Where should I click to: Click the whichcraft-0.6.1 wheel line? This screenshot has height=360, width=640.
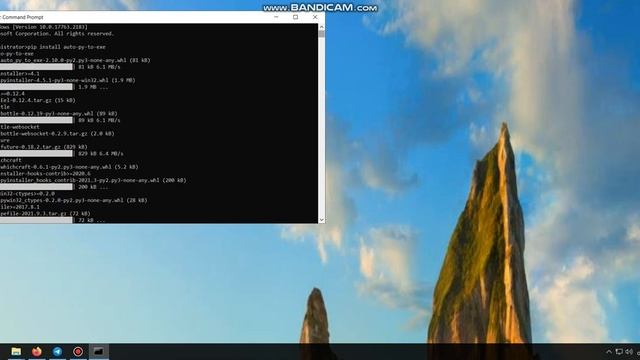point(69,167)
